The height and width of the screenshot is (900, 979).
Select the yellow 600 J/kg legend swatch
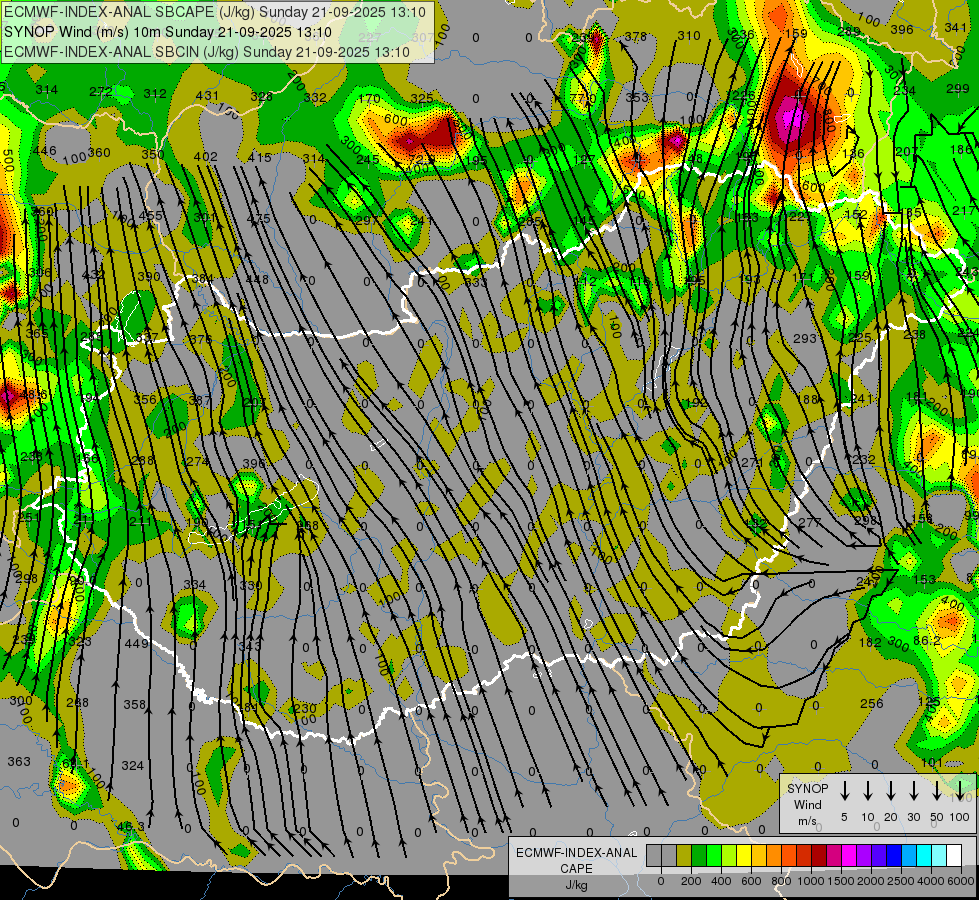[x=744, y=855]
